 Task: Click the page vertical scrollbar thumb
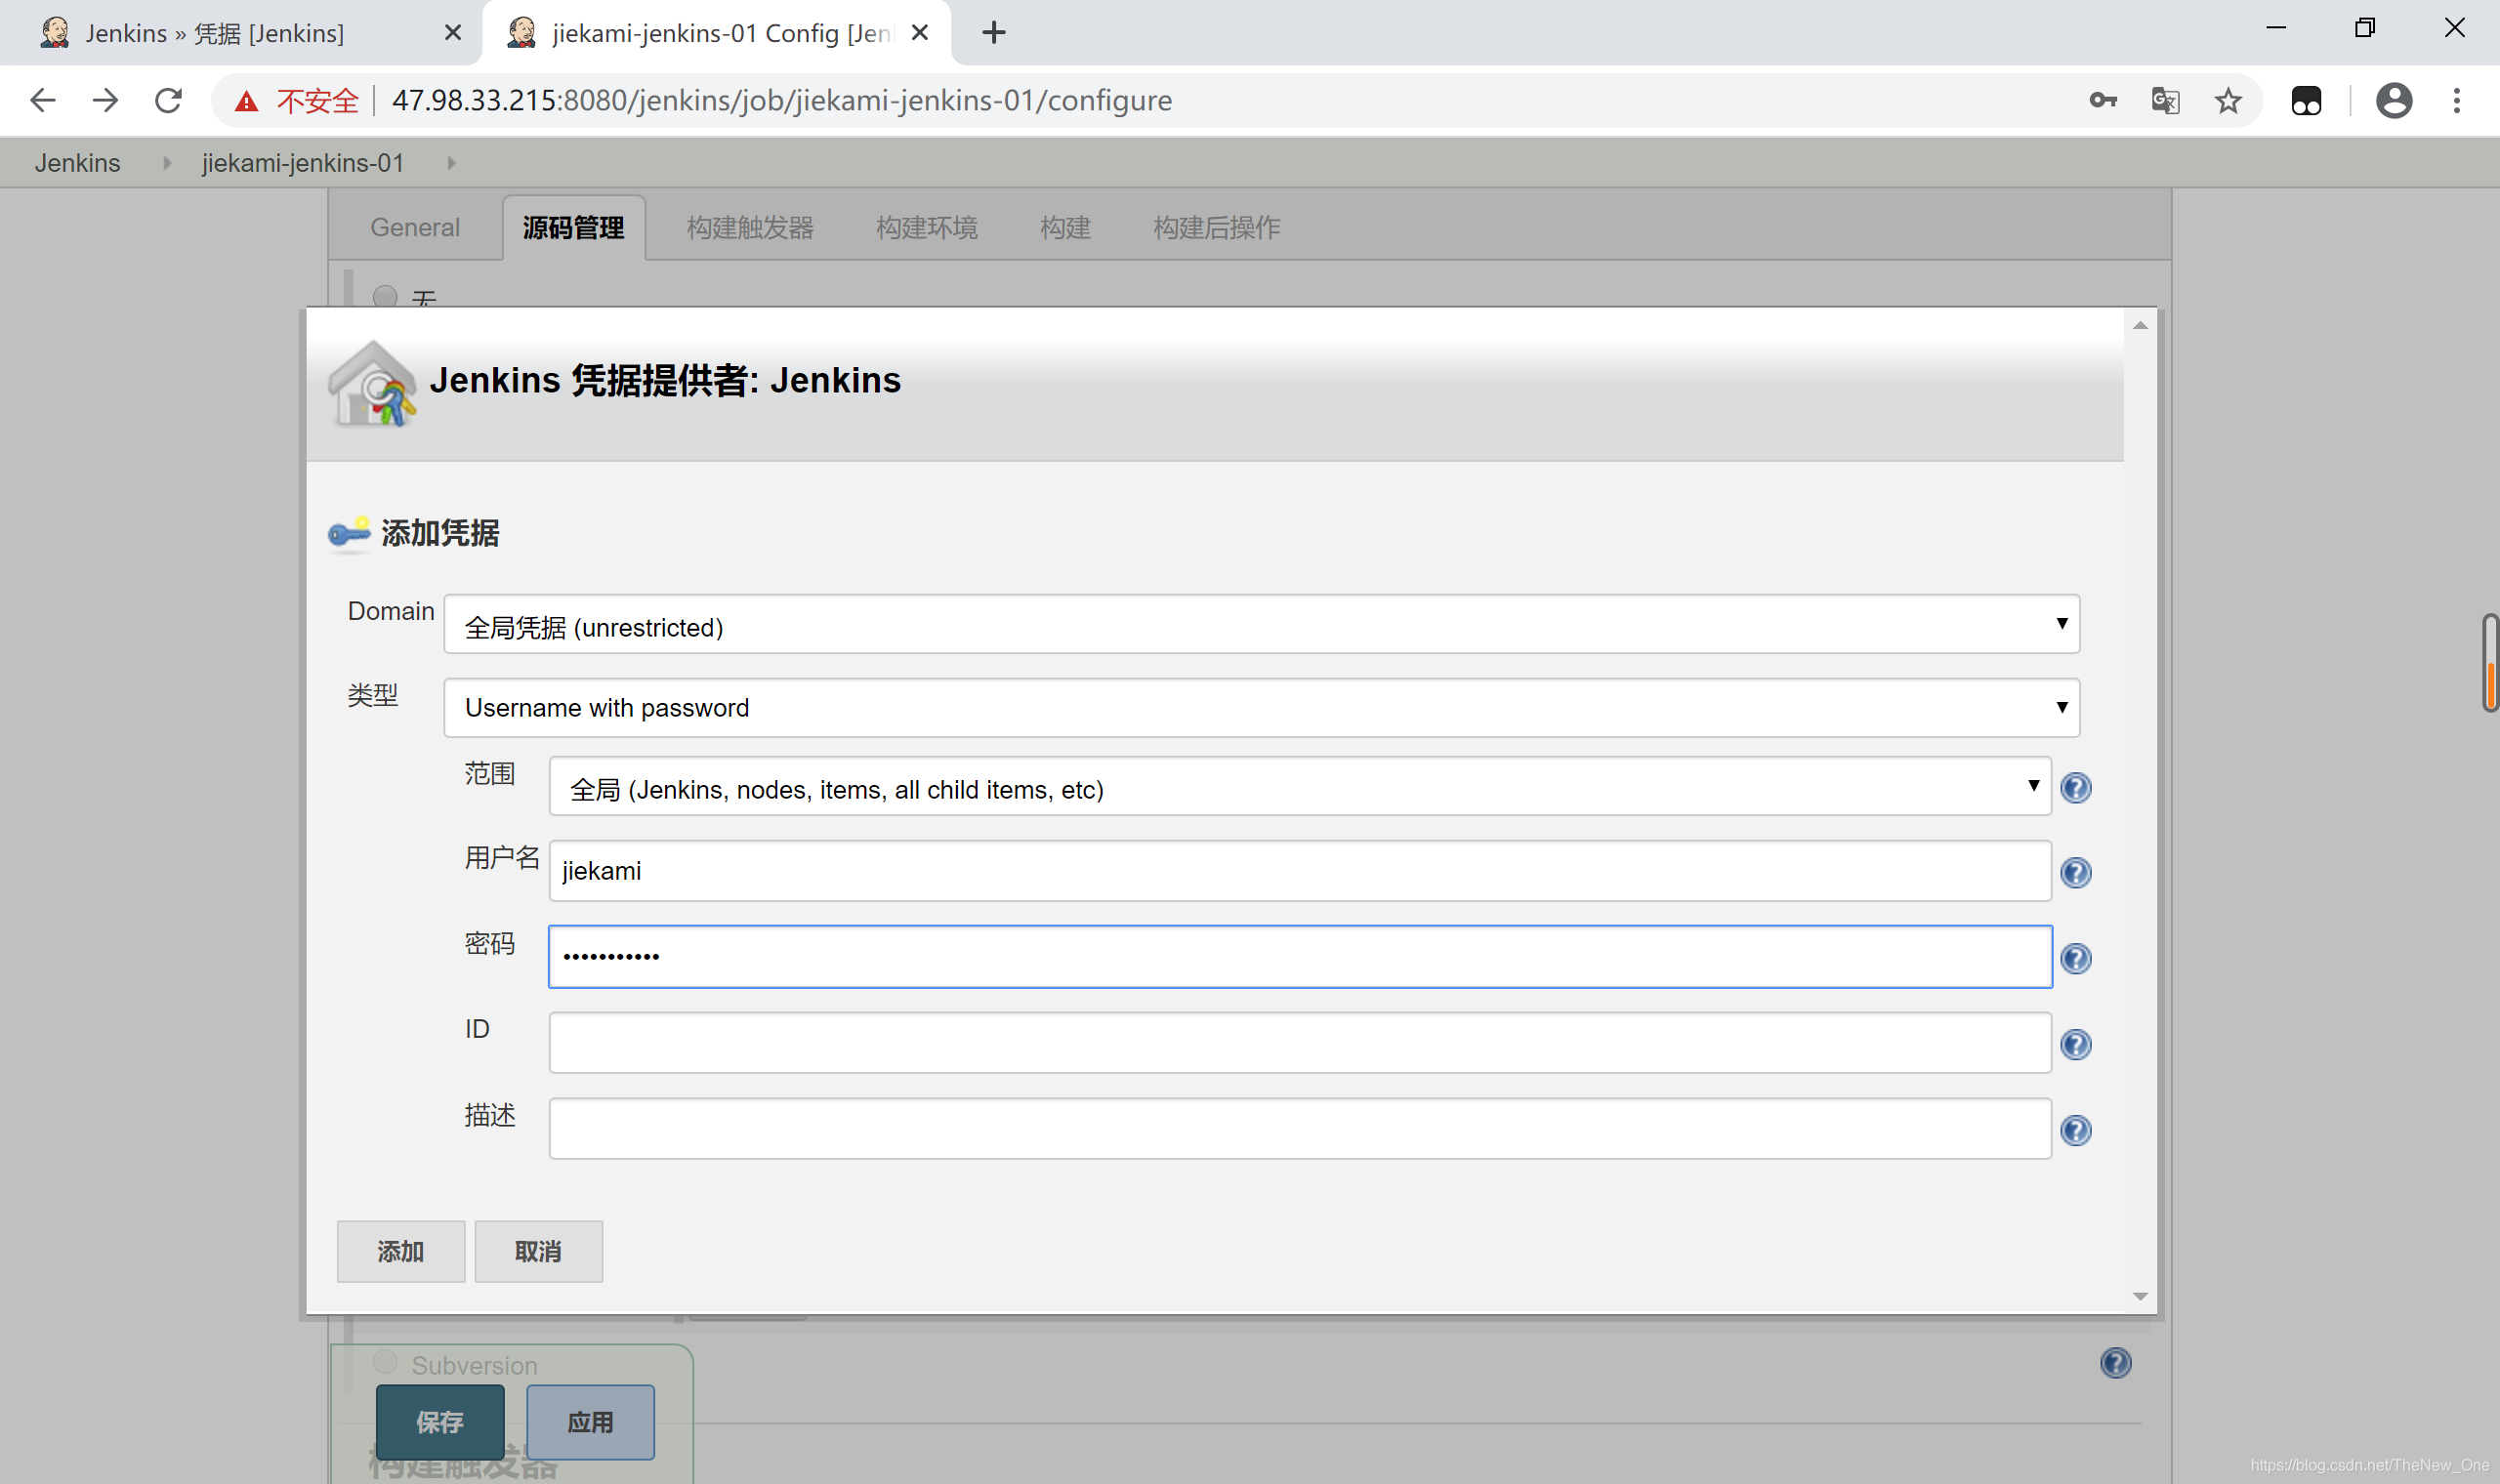pos(2490,662)
